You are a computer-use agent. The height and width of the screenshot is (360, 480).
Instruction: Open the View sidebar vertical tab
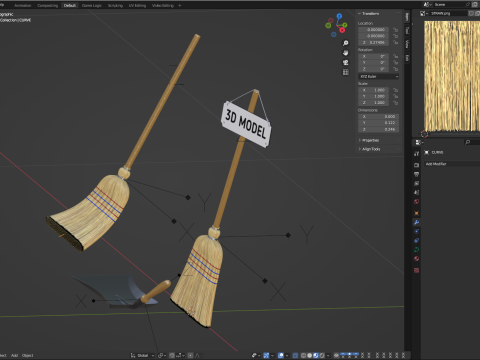click(x=407, y=44)
